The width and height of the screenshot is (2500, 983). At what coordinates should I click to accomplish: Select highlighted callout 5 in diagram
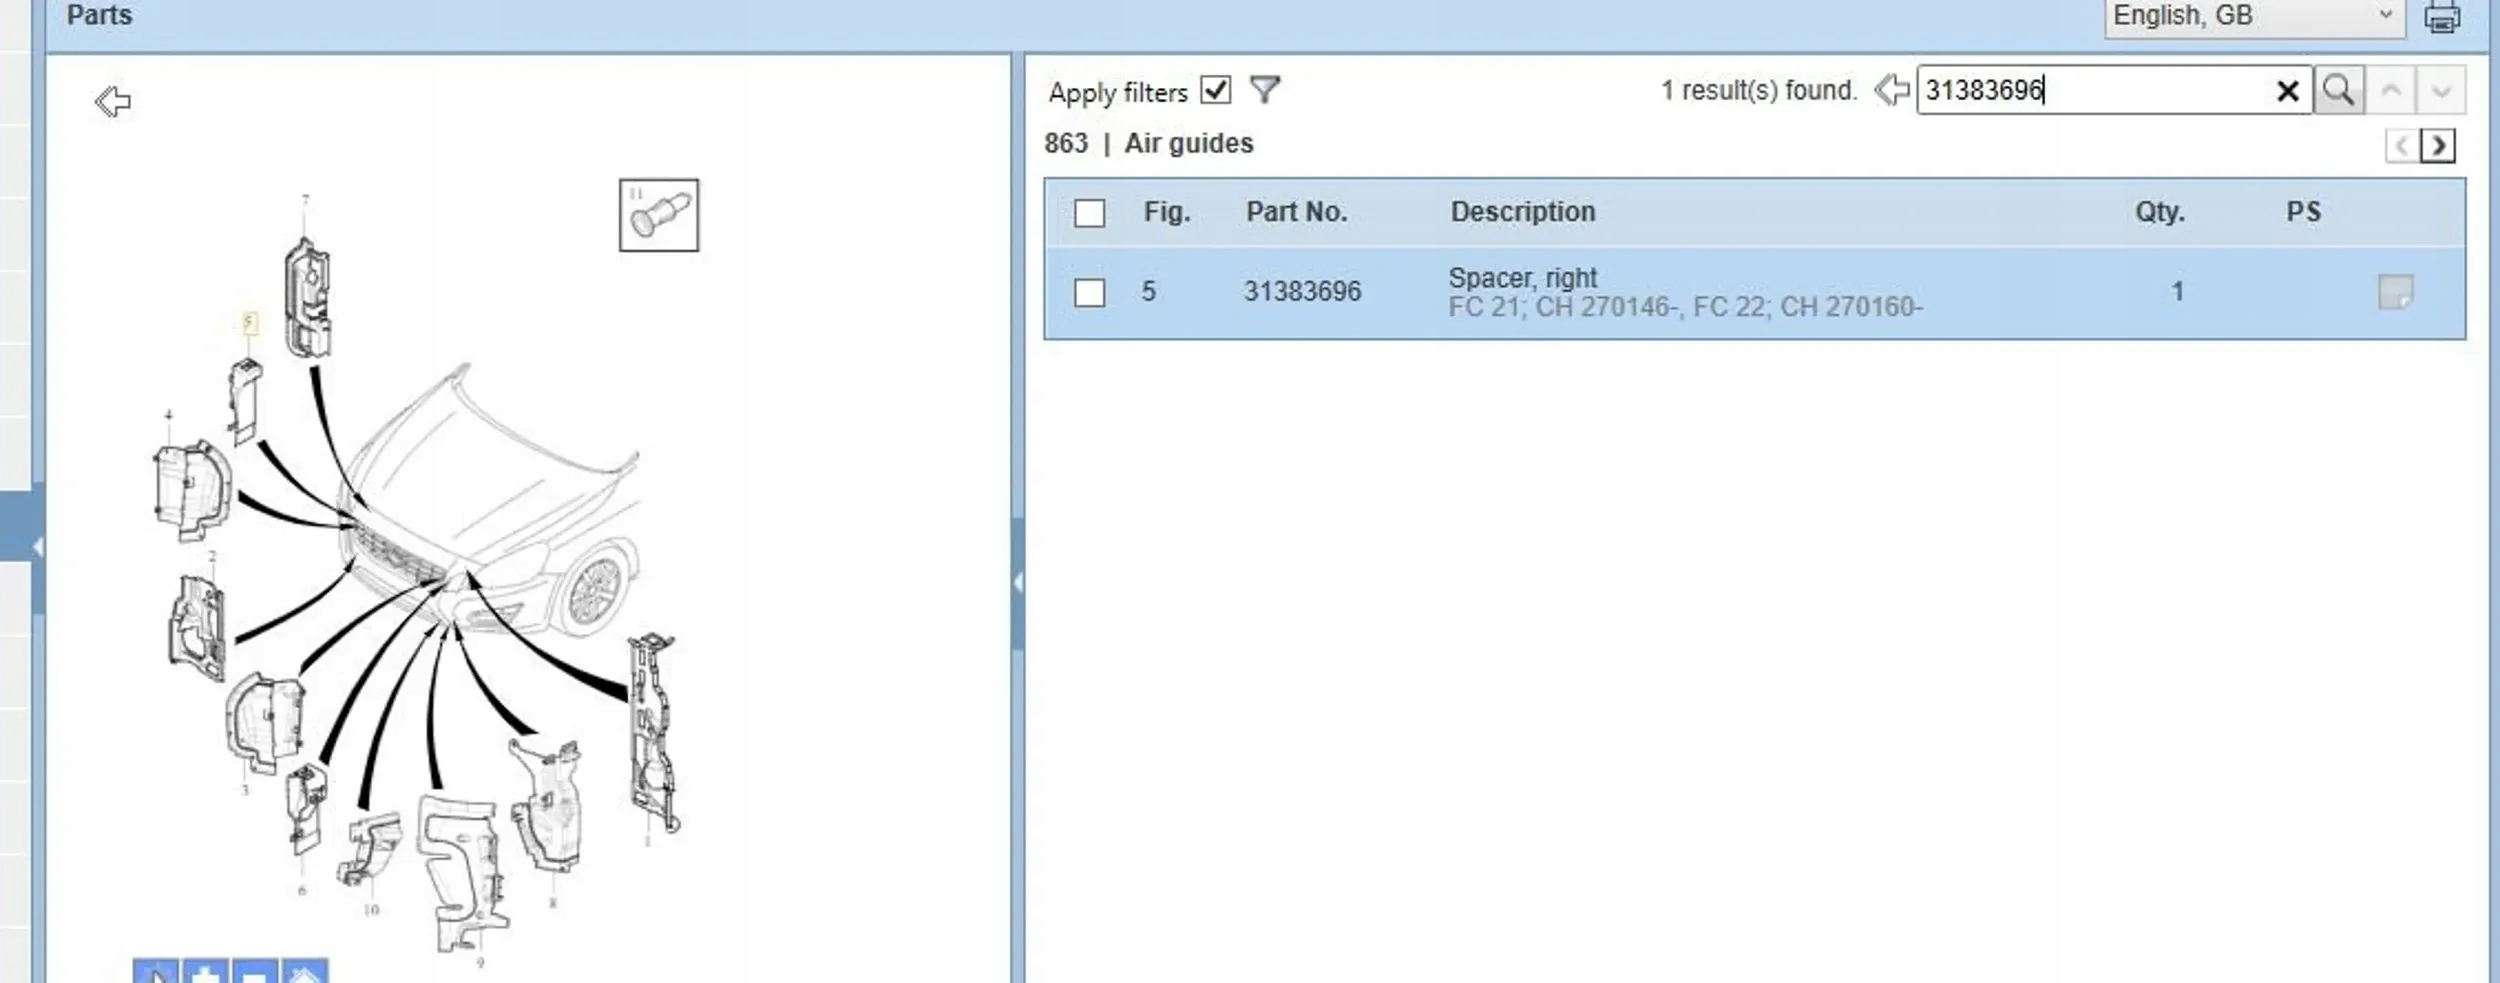pos(249,322)
